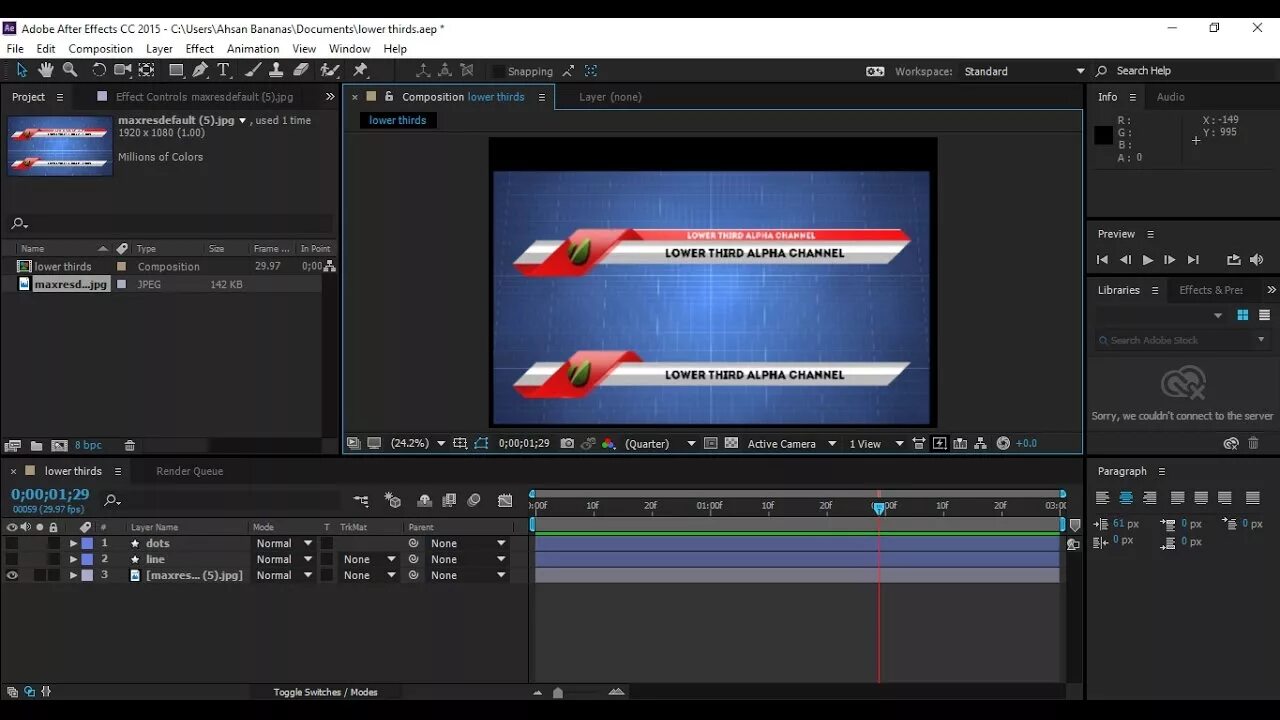Expand the line layer properties
1280x720 pixels.
[73, 559]
